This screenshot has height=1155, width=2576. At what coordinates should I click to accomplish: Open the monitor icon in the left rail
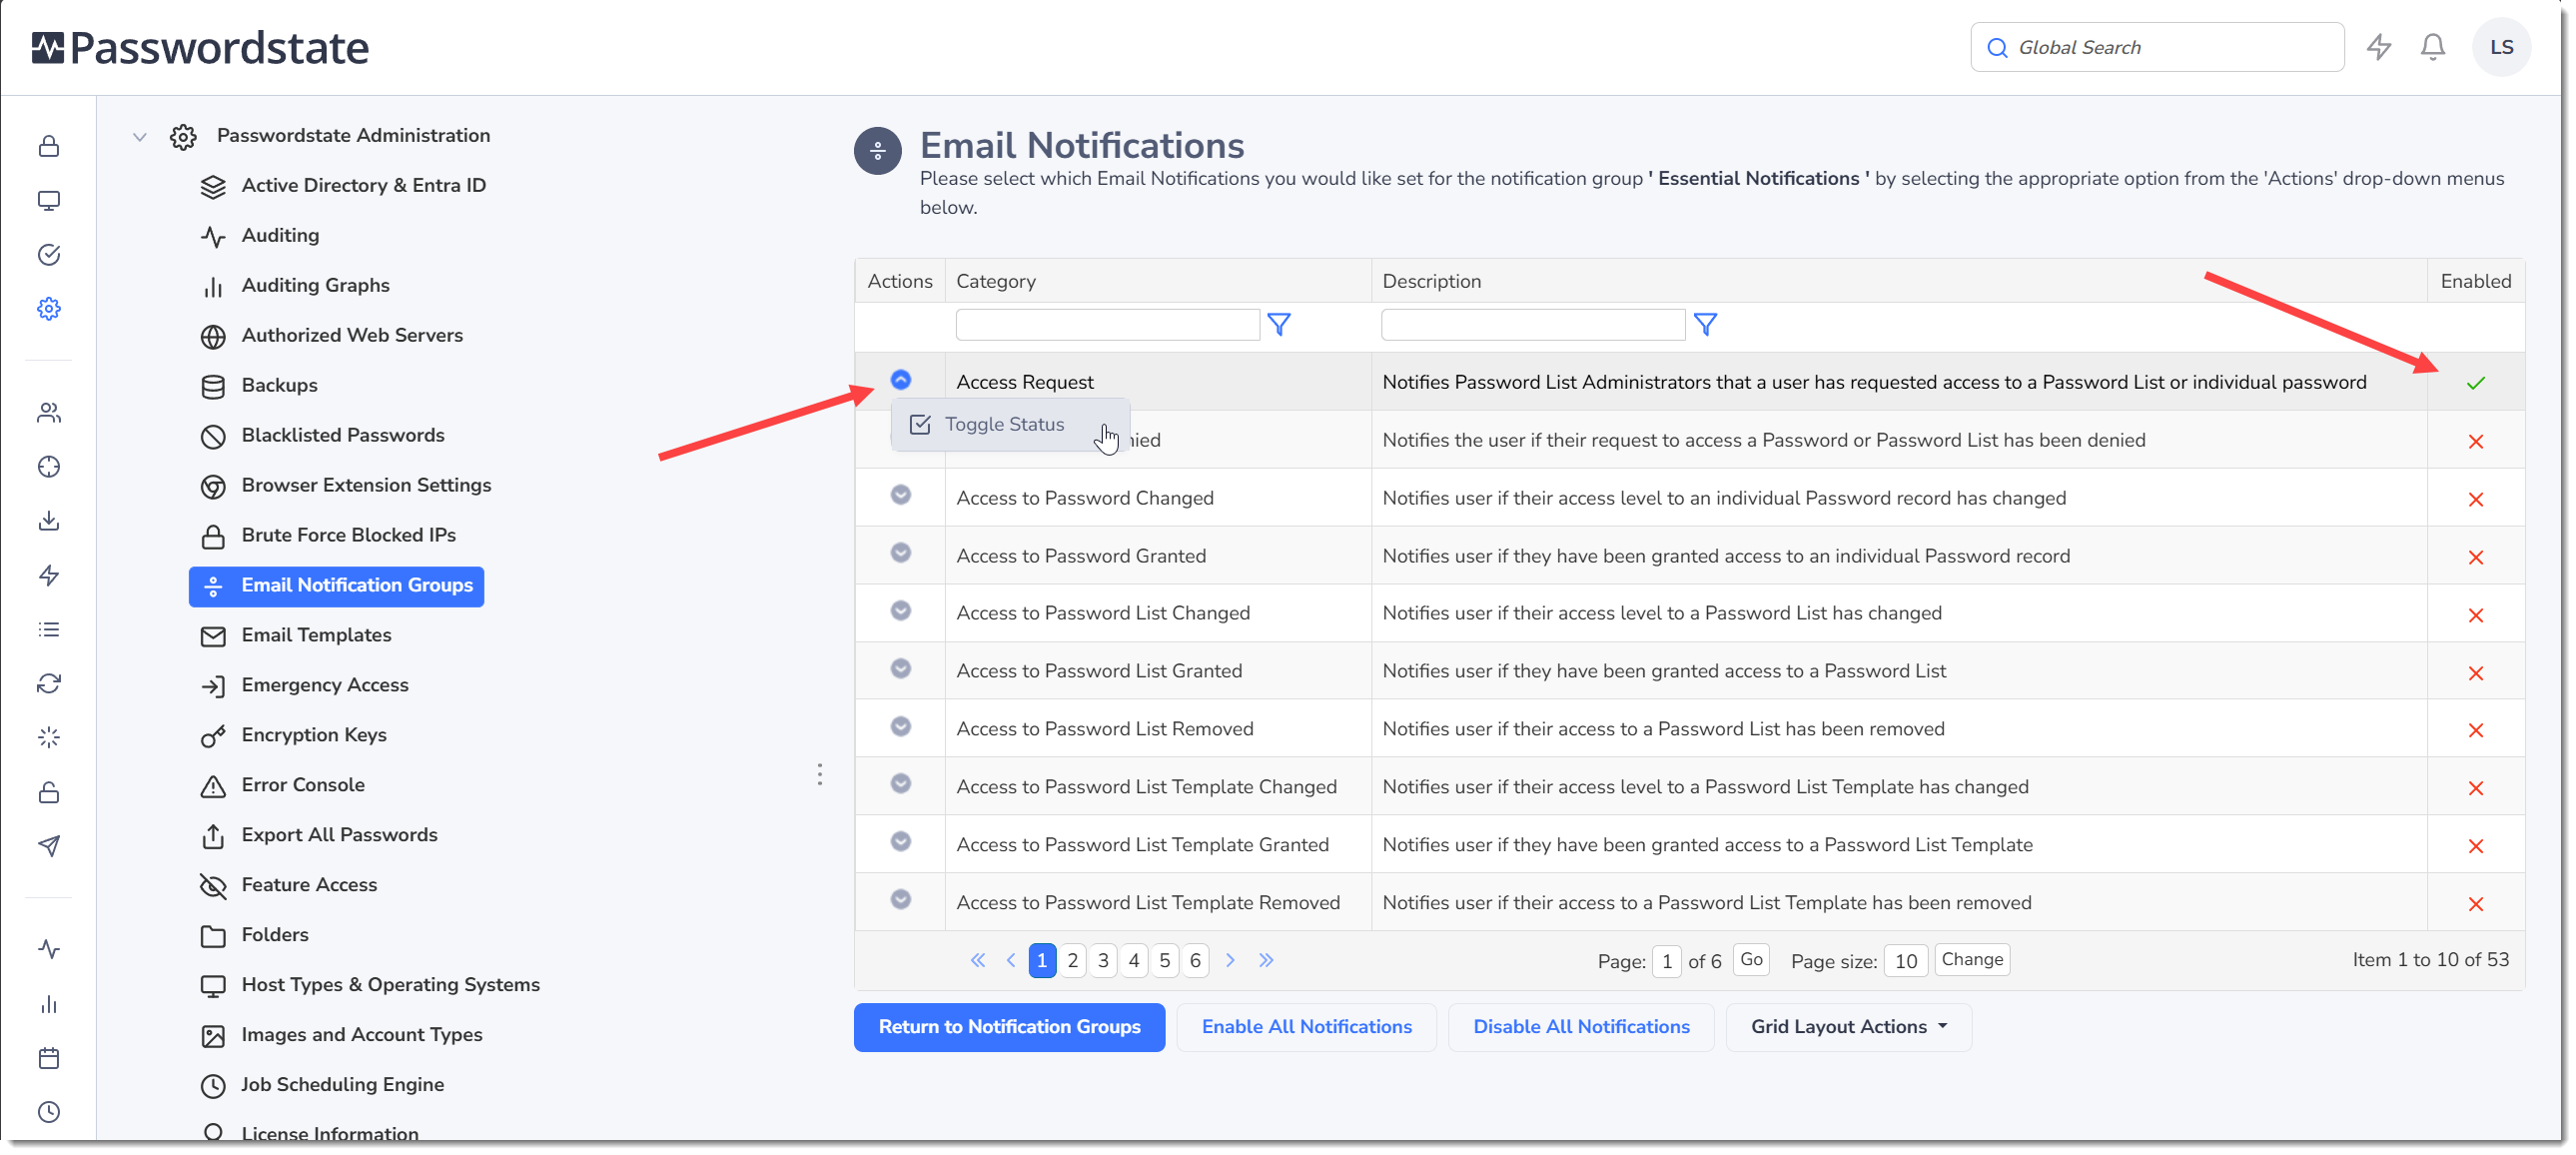48,200
